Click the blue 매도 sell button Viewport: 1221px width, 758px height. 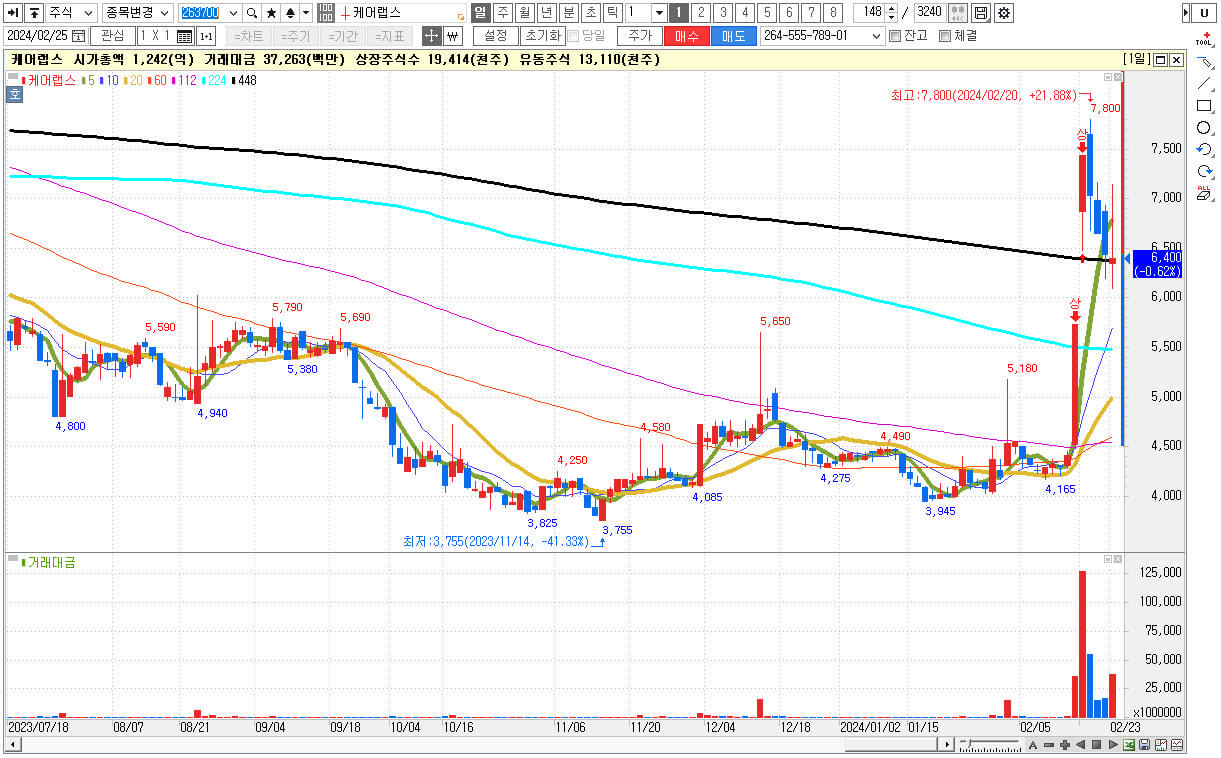pos(734,36)
